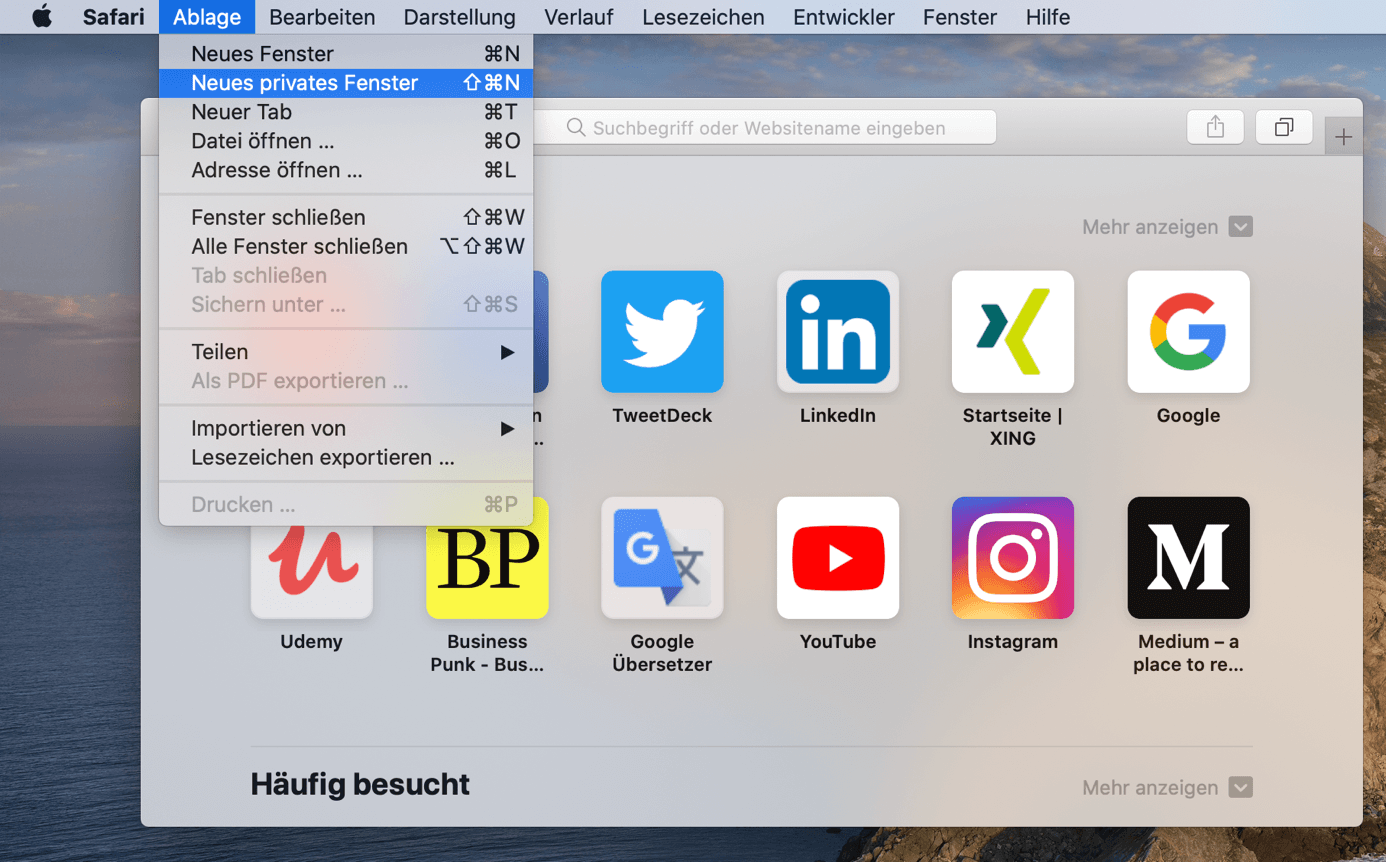This screenshot has height=862, width=1386.
Task: Expand the Teilen submenu
Action: click(x=346, y=352)
